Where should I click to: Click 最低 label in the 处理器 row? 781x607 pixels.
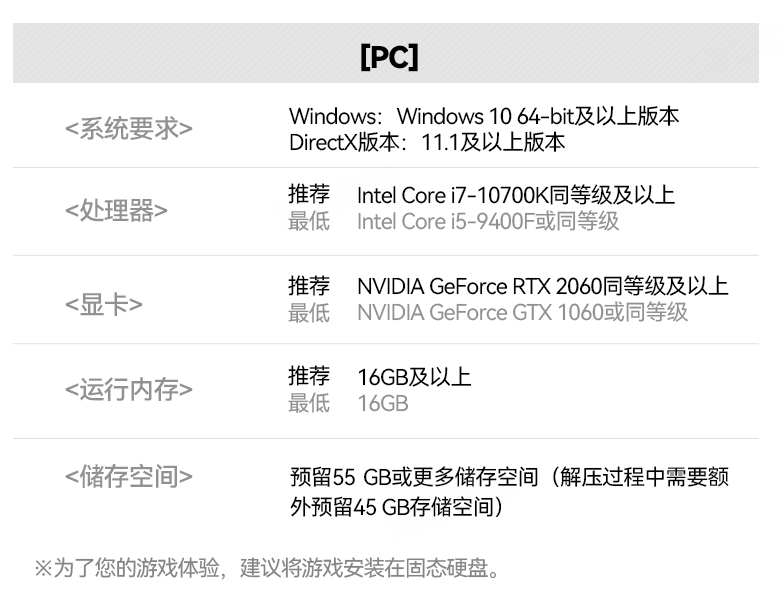tap(309, 221)
